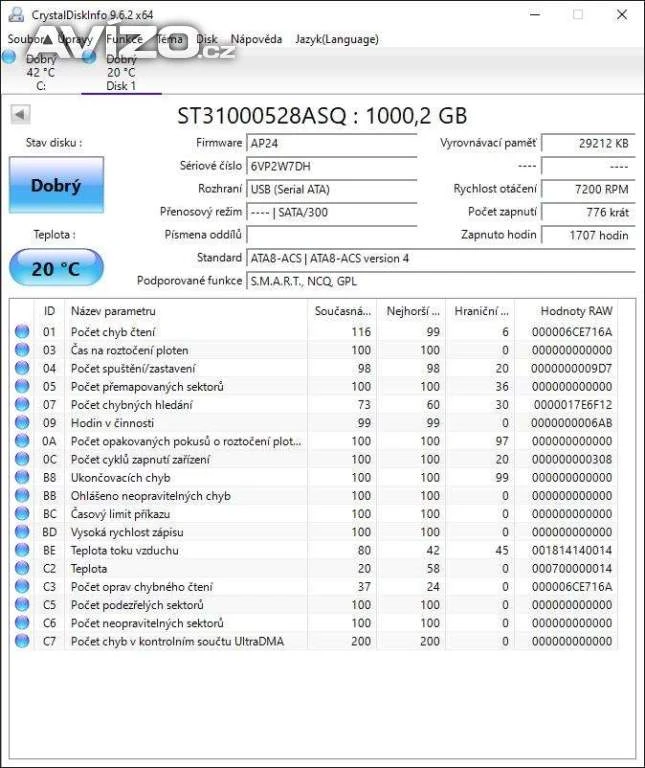
Task: Select the Počet chyb čtení row text
Action: [x=113, y=332]
